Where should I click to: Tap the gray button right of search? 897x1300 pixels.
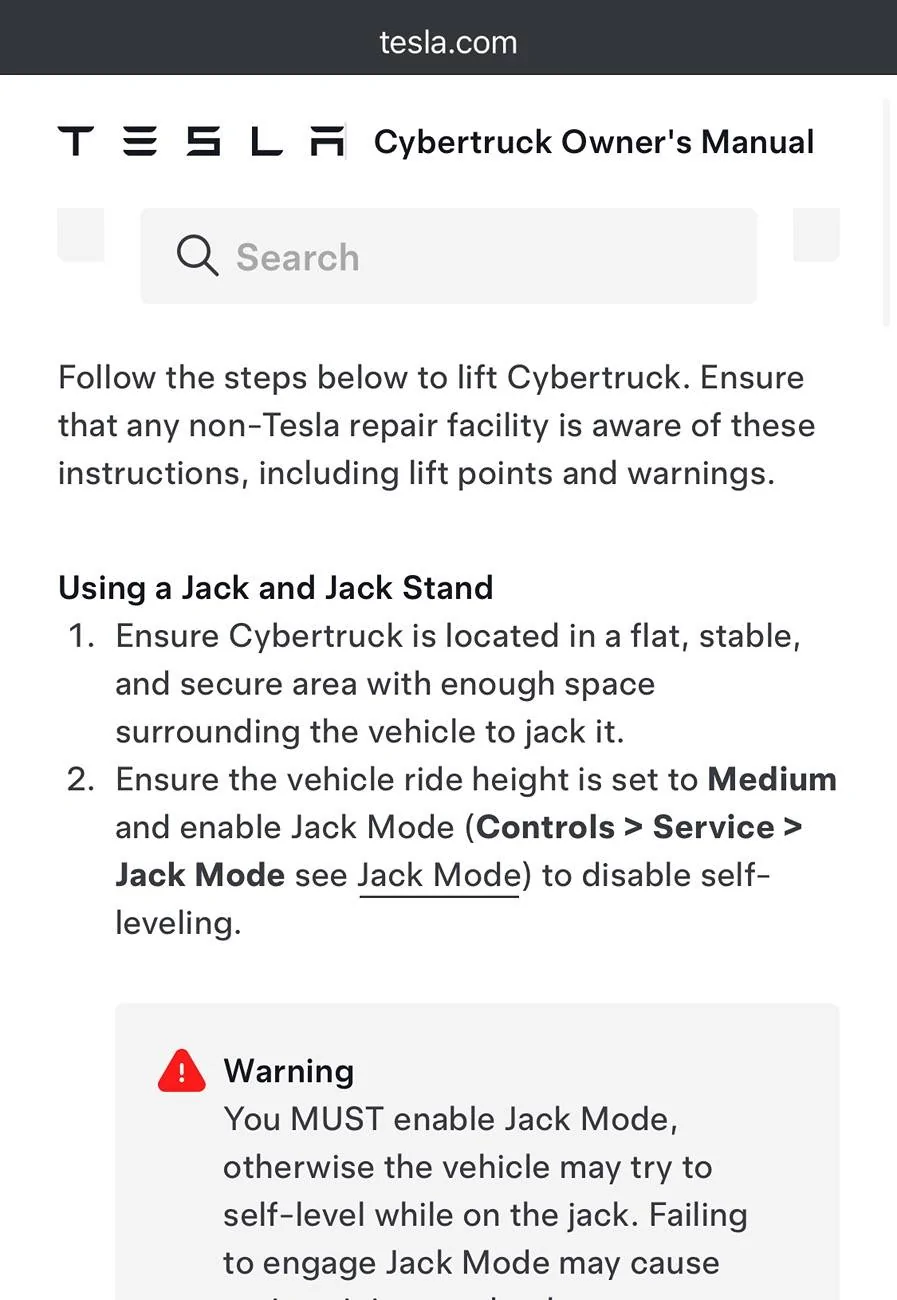click(816, 235)
